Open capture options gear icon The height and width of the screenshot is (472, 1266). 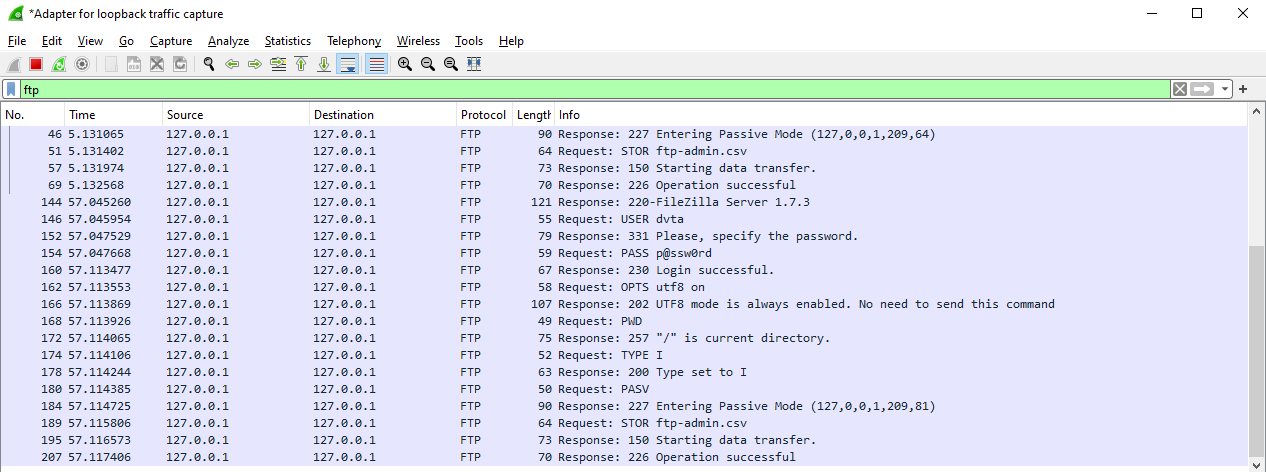pos(82,64)
